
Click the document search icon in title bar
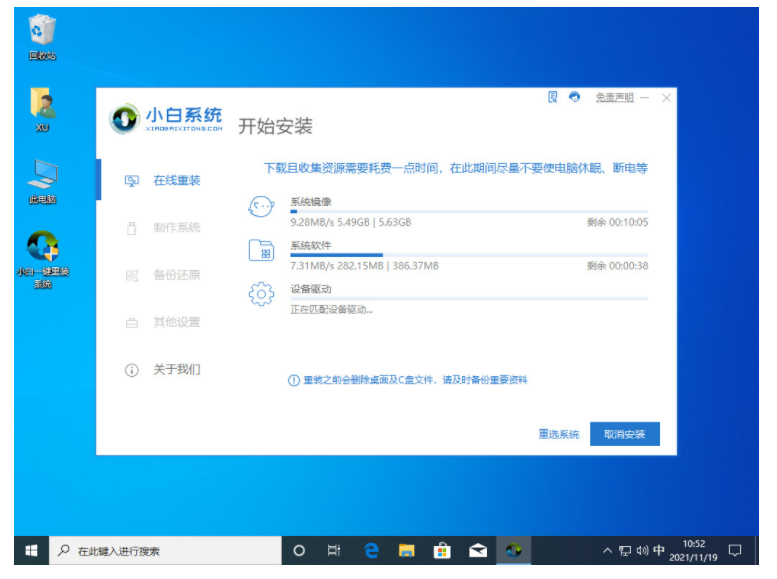[552, 97]
